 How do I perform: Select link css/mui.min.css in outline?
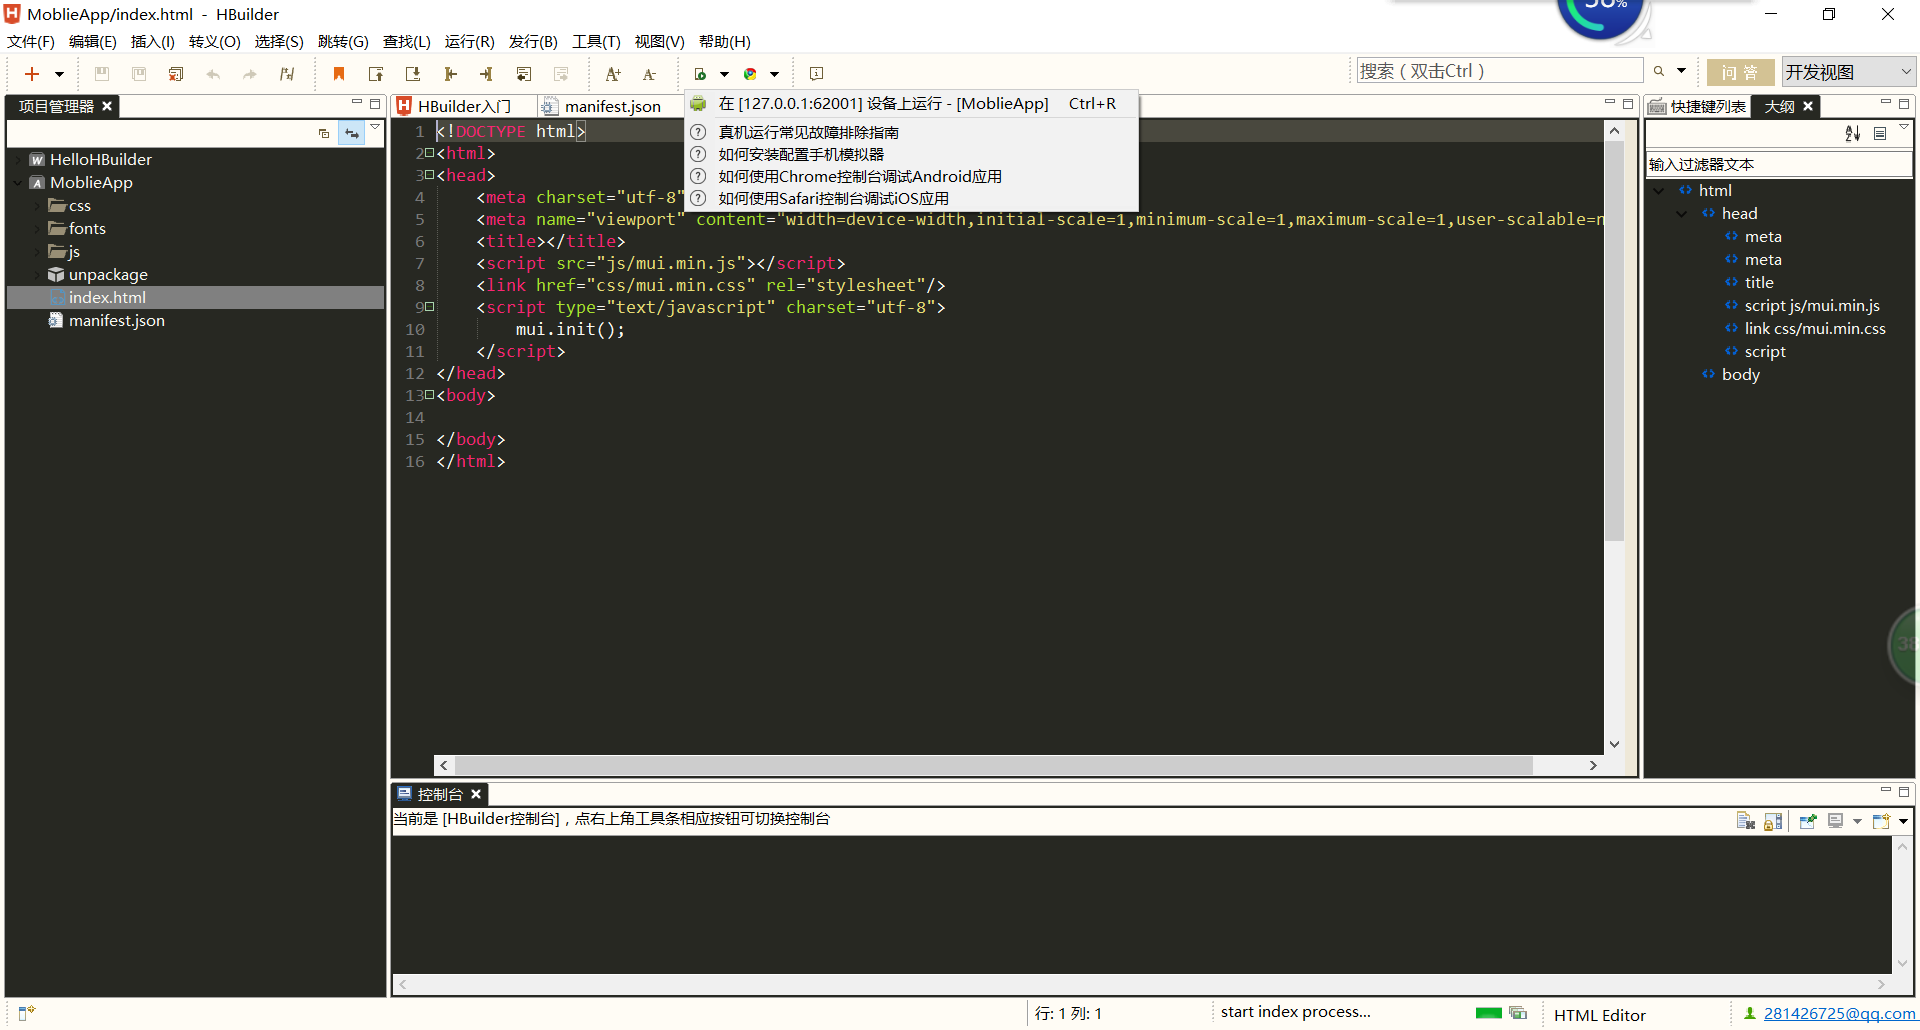tap(1814, 328)
